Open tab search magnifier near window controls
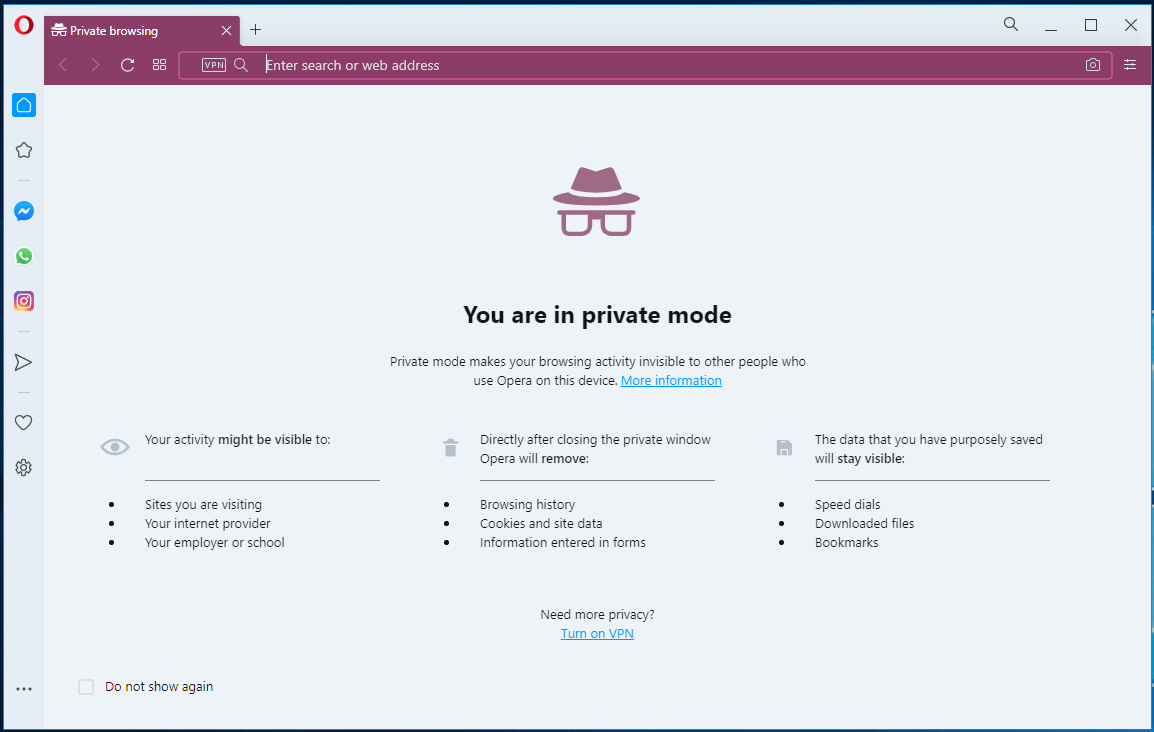1154x732 pixels. tap(1010, 23)
